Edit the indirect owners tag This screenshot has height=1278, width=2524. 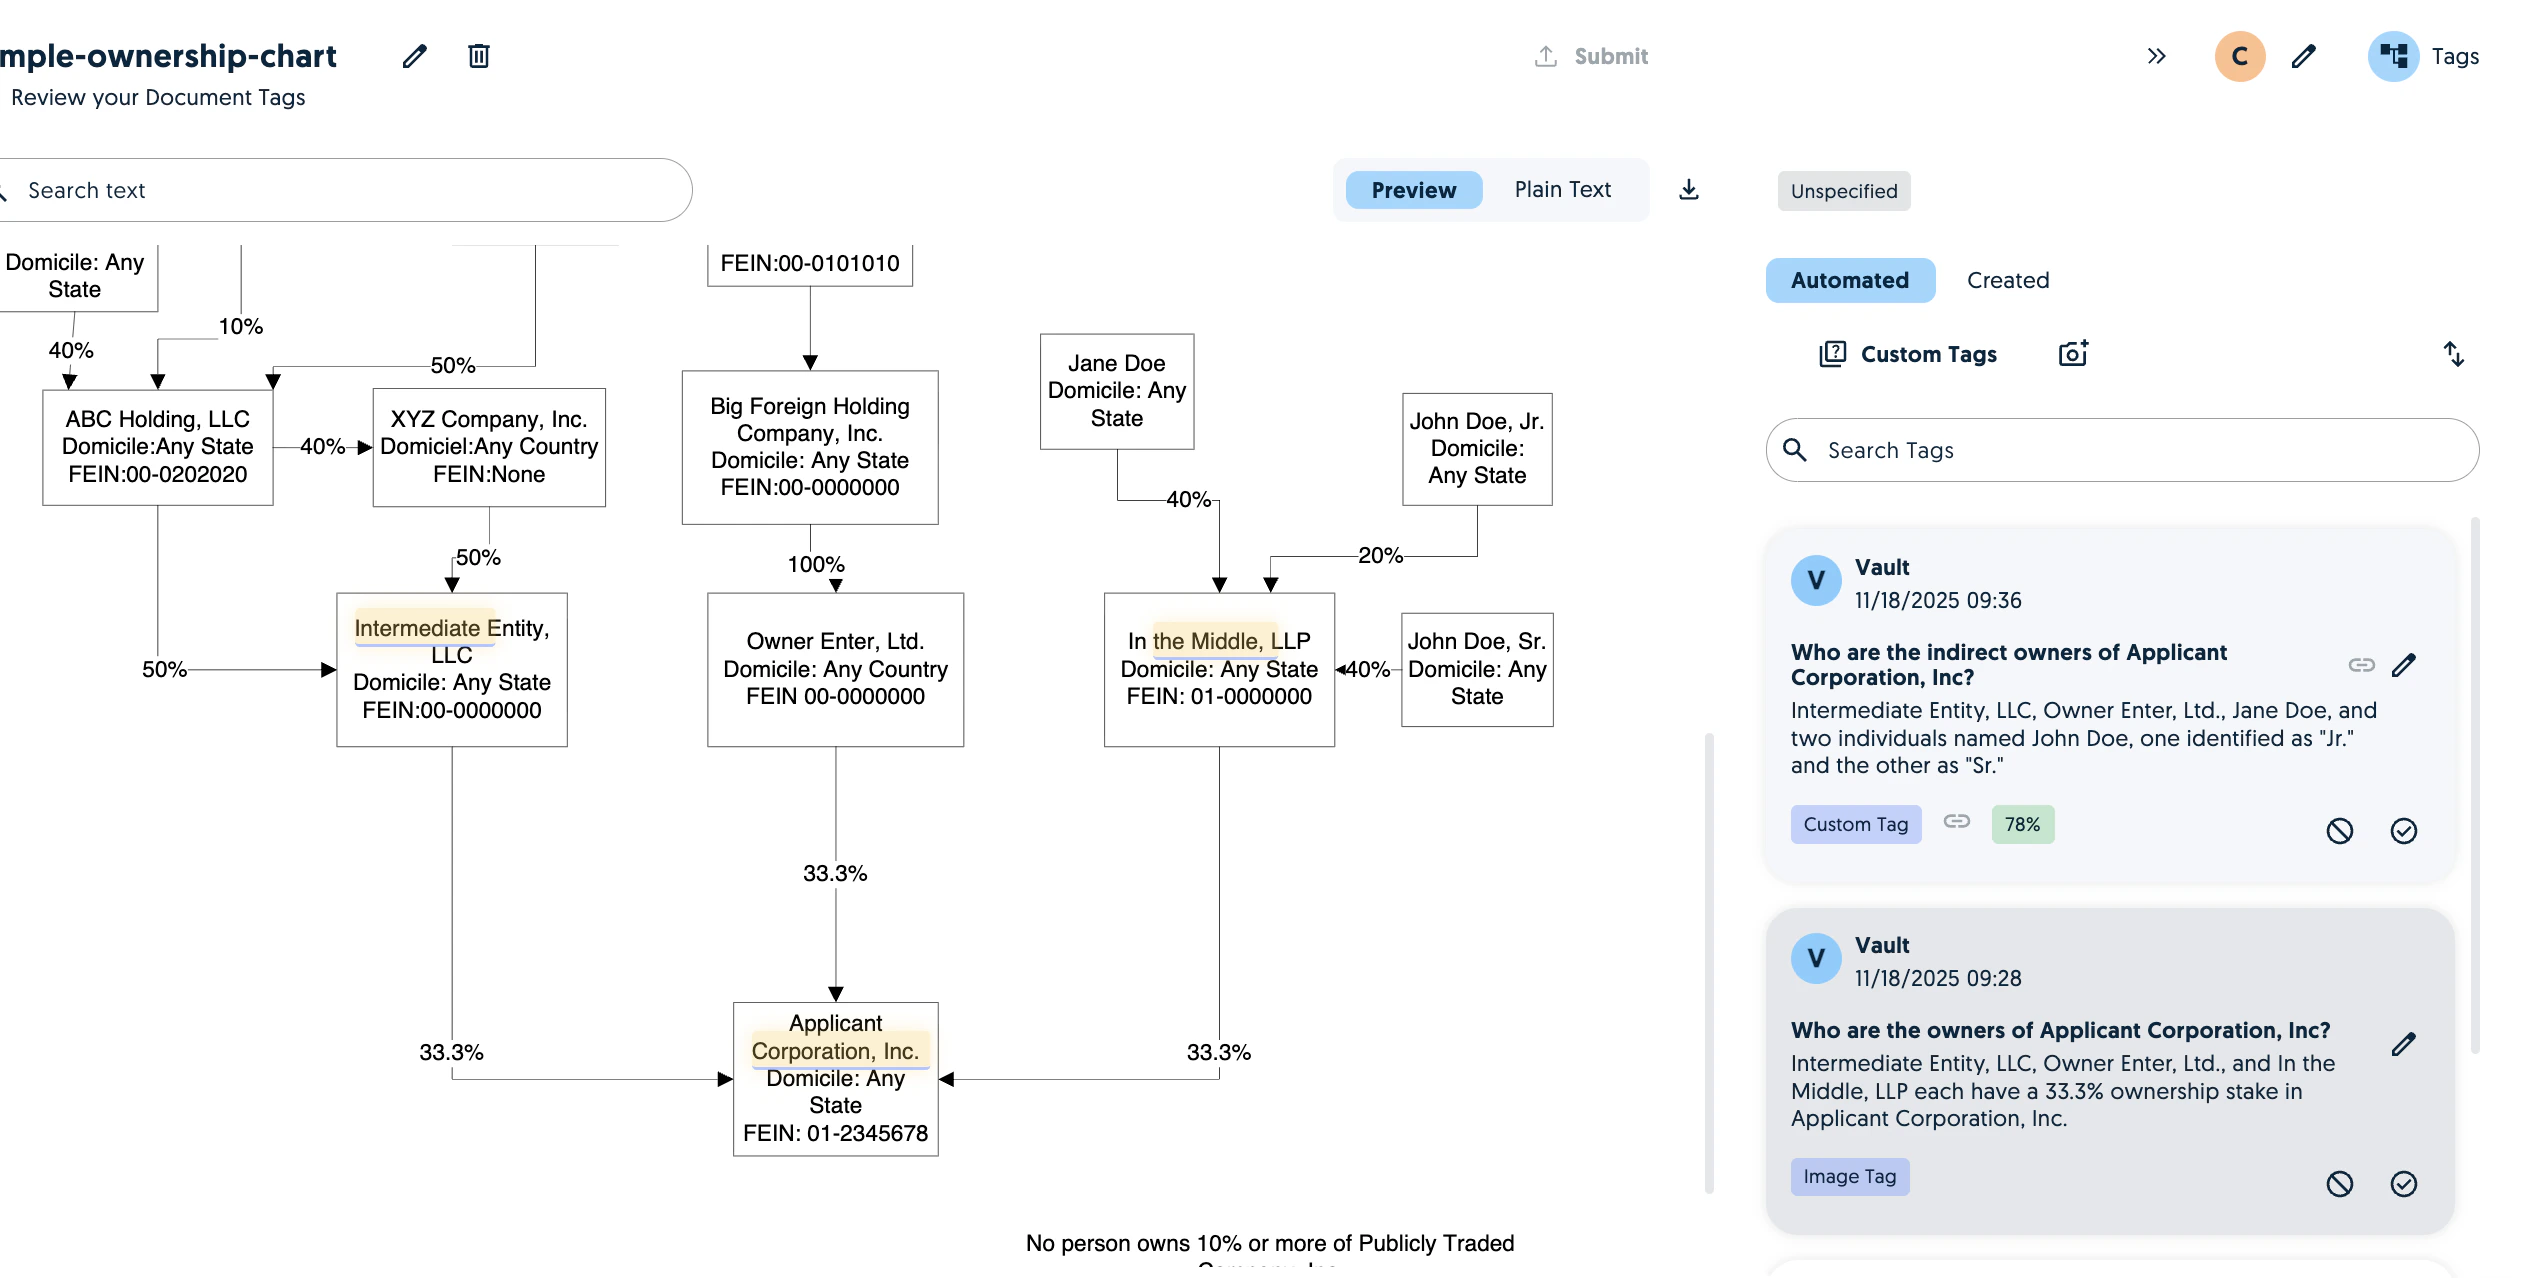[2404, 665]
